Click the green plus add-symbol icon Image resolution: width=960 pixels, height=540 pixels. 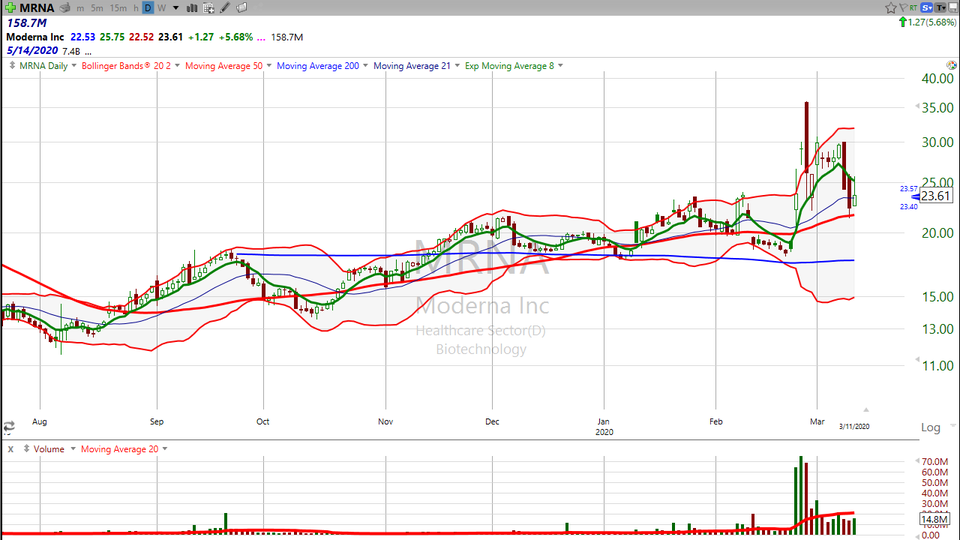pyautogui.click(x=10, y=8)
